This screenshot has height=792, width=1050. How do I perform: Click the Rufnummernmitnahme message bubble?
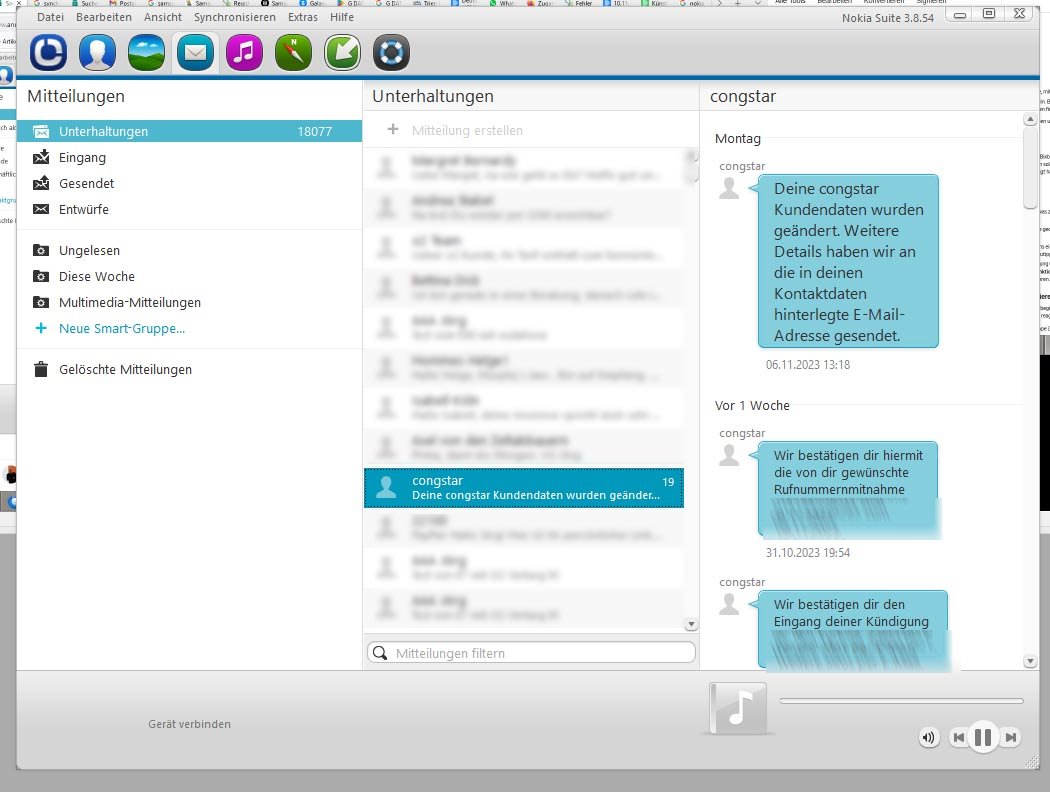point(848,489)
